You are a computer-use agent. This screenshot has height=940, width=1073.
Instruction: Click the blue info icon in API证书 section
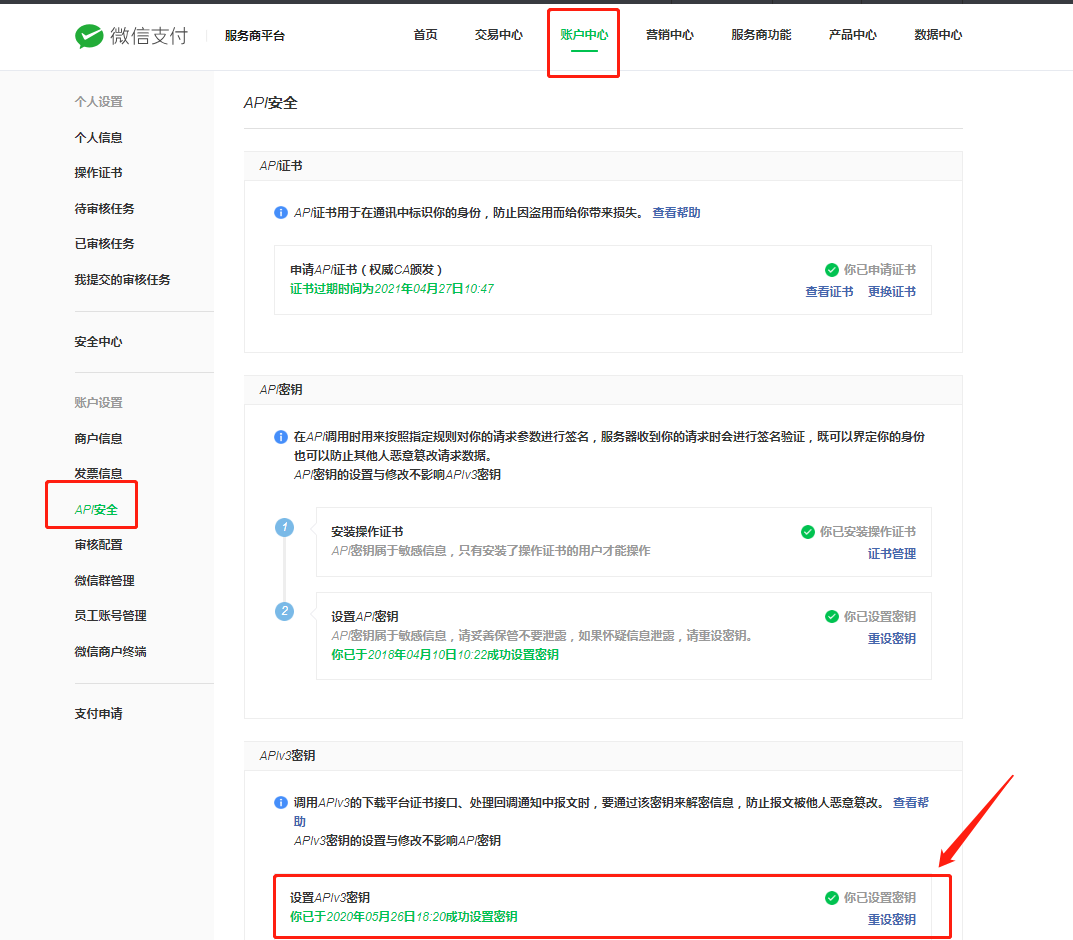tap(281, 213)
